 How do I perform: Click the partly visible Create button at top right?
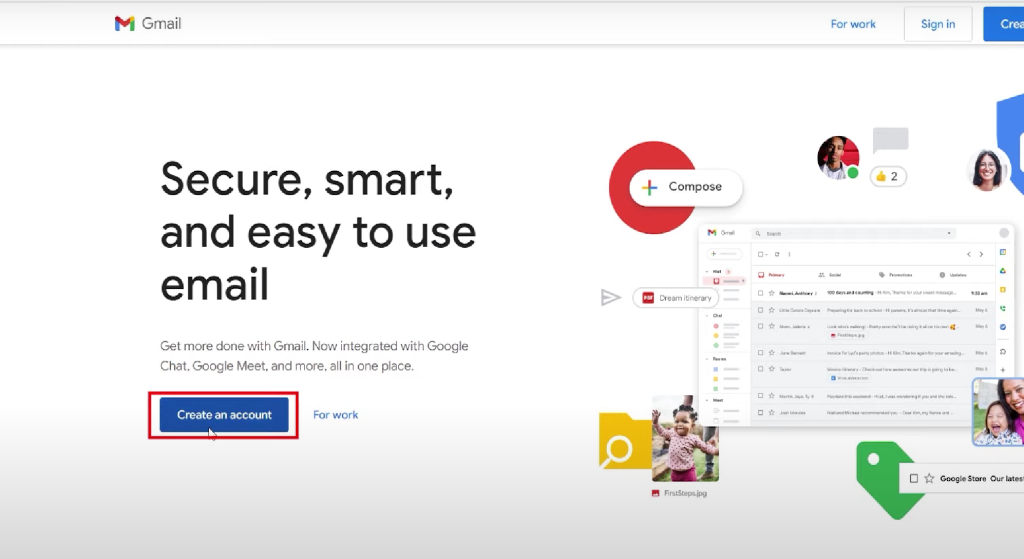tap(1004, 24)
